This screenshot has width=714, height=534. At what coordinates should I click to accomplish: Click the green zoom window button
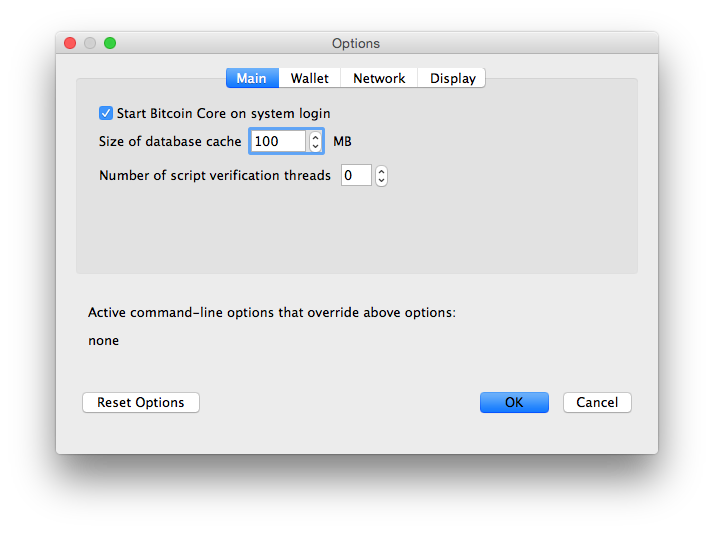pyautogui.click(x=110, y=43)
